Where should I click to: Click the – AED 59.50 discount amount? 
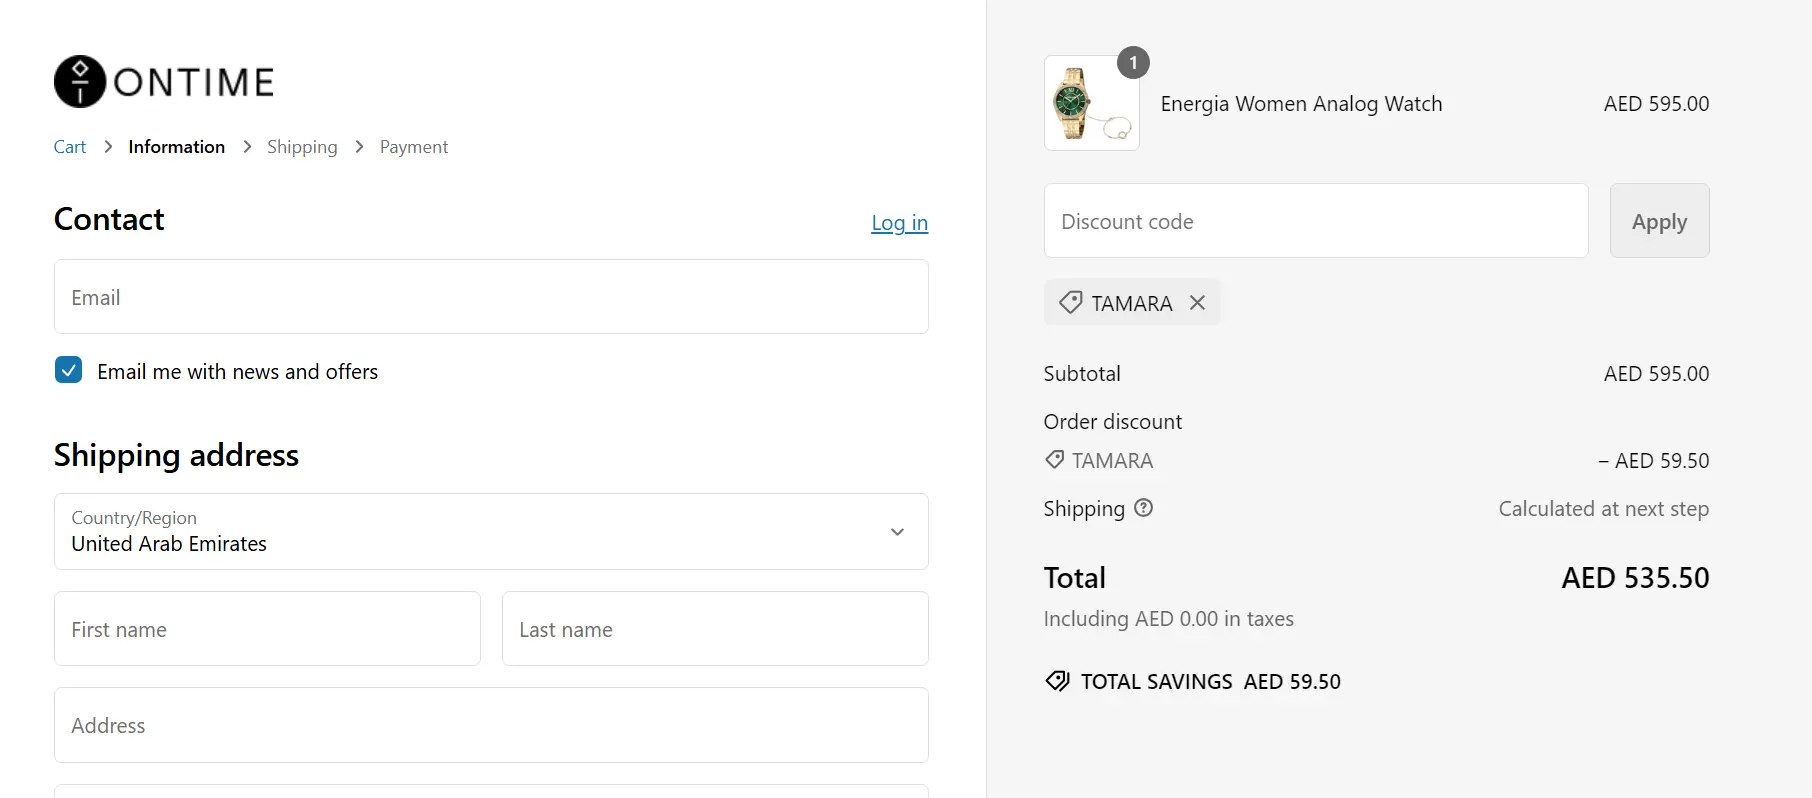1653,461
